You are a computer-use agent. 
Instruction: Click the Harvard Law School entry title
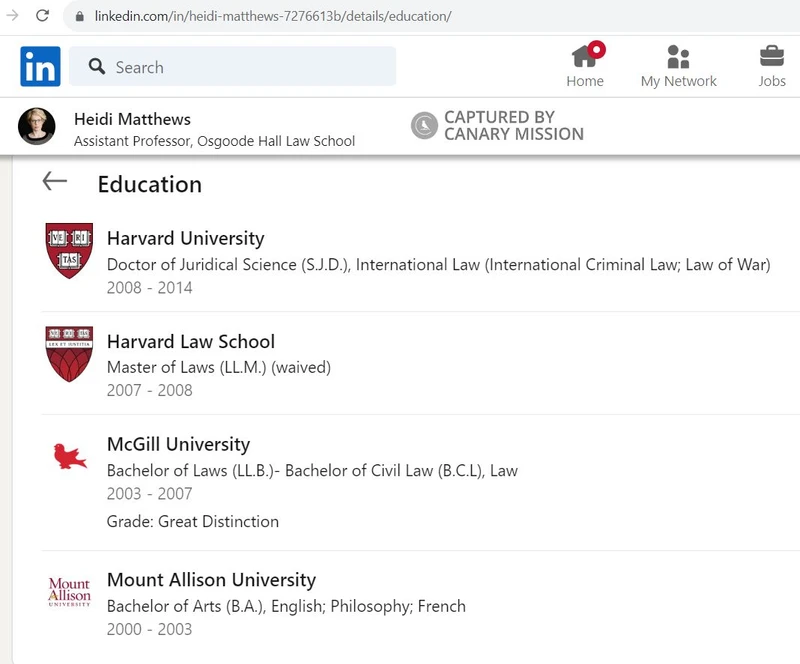pos(190,342)
